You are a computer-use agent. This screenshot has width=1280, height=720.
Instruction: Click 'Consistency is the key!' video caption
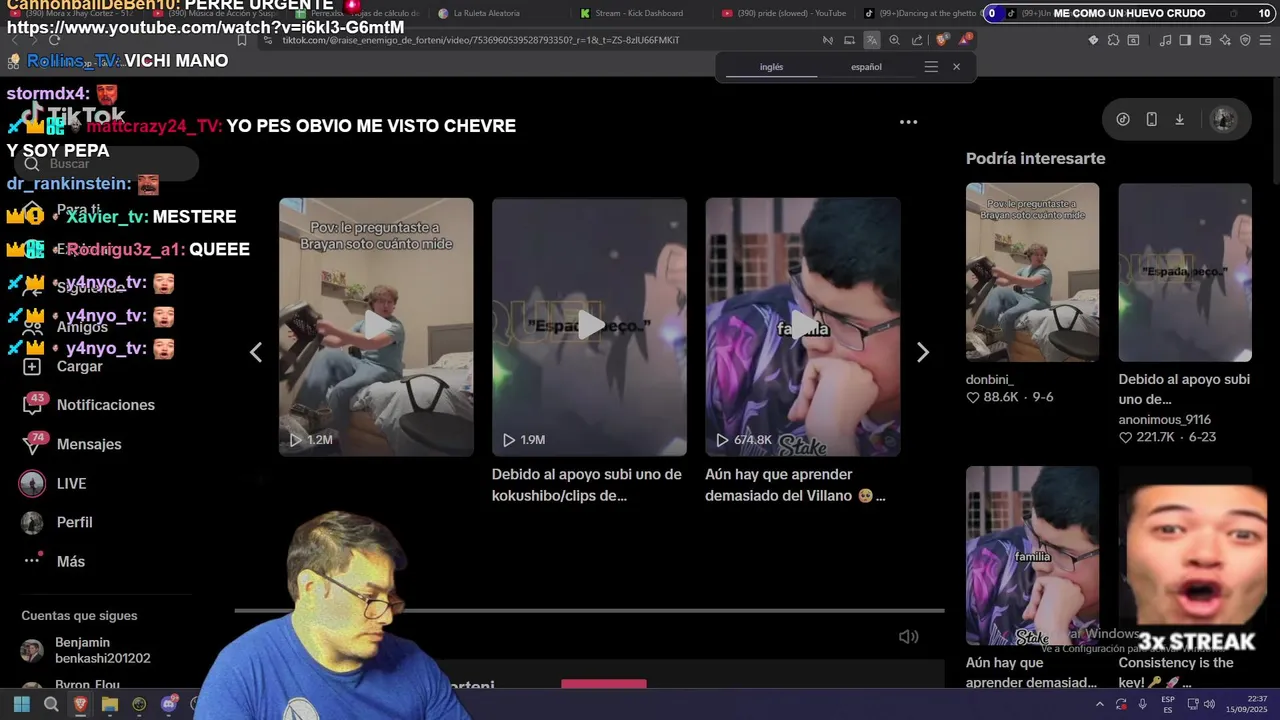pos(1176,672)
